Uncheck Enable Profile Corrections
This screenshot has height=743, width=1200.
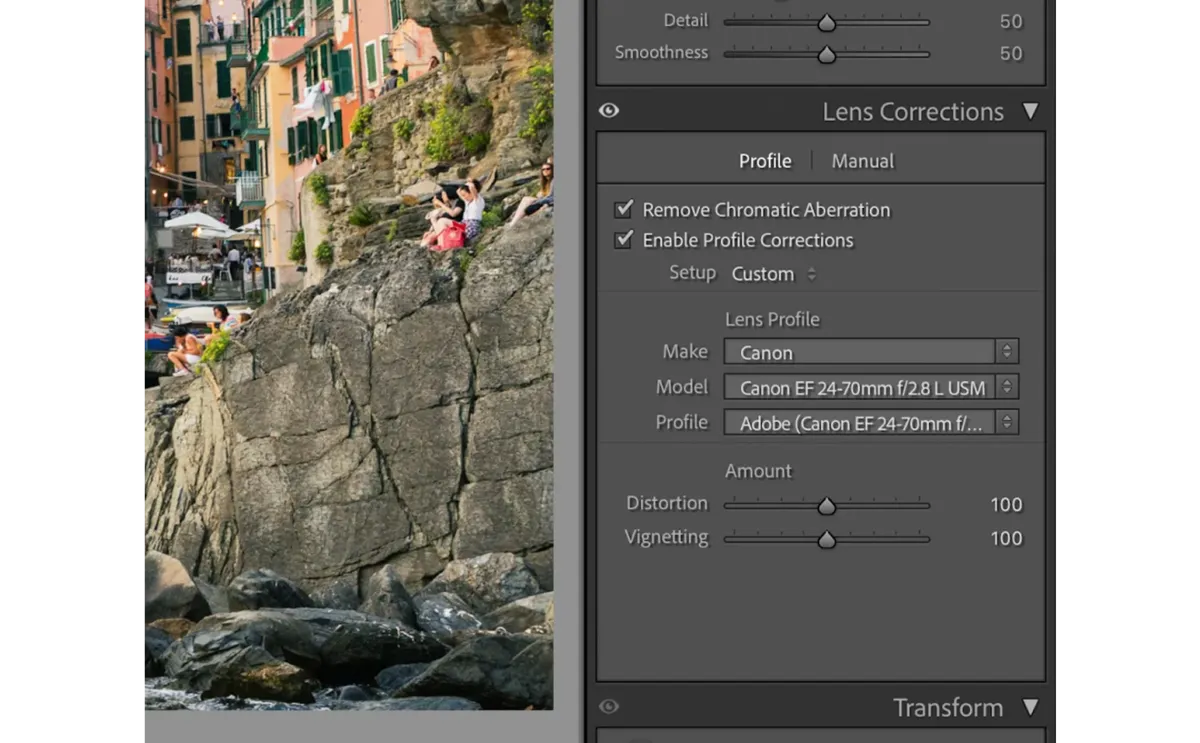pyautogui.click(x=623, y=239)
